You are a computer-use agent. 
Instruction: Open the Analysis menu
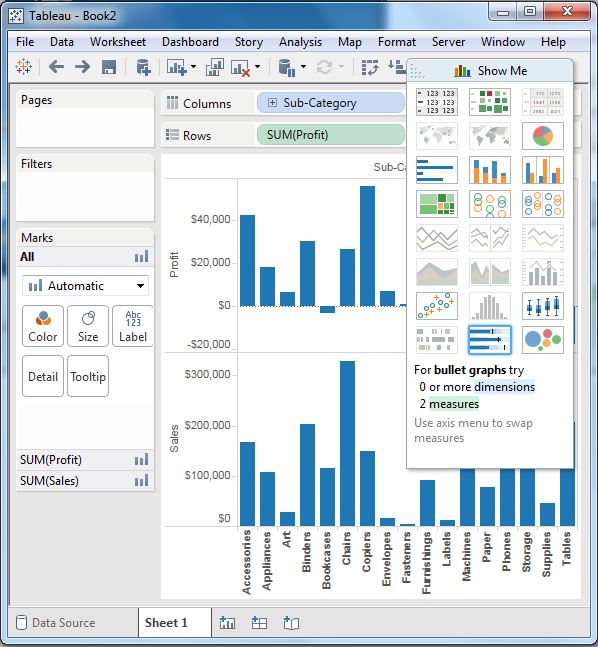[x=300, y=42]
